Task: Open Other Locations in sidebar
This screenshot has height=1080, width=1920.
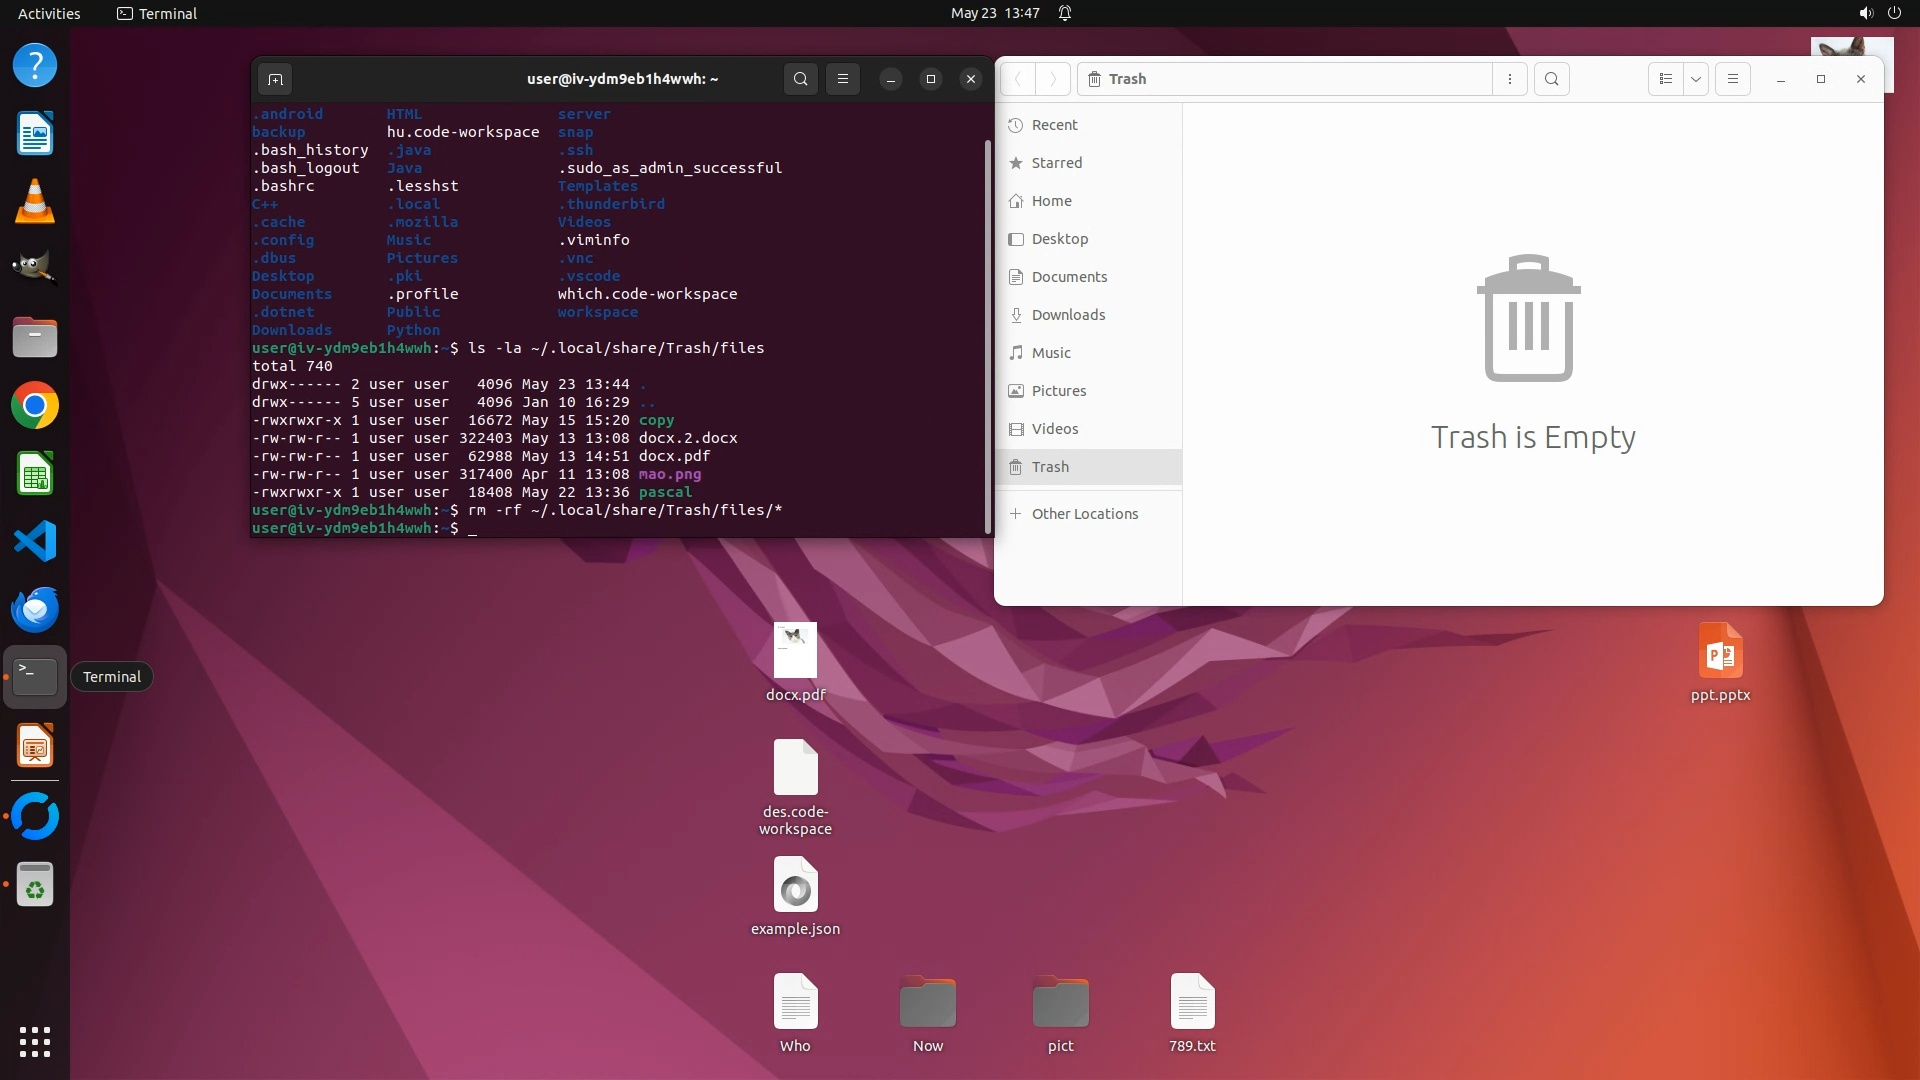Action: [x=1084, y=514]
